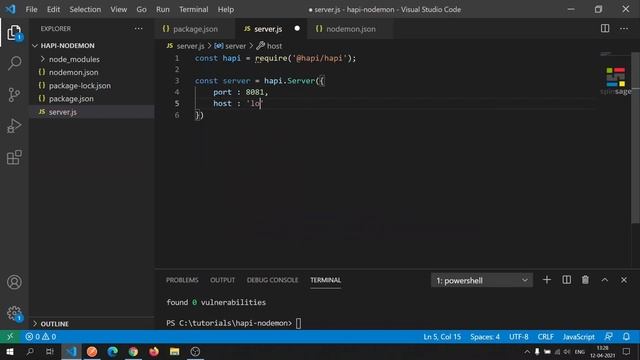This screenshot has height=360, width=640.
Task: Create a new terminal with plus icon
Action: pyautogui.click(x=547, y=280)
